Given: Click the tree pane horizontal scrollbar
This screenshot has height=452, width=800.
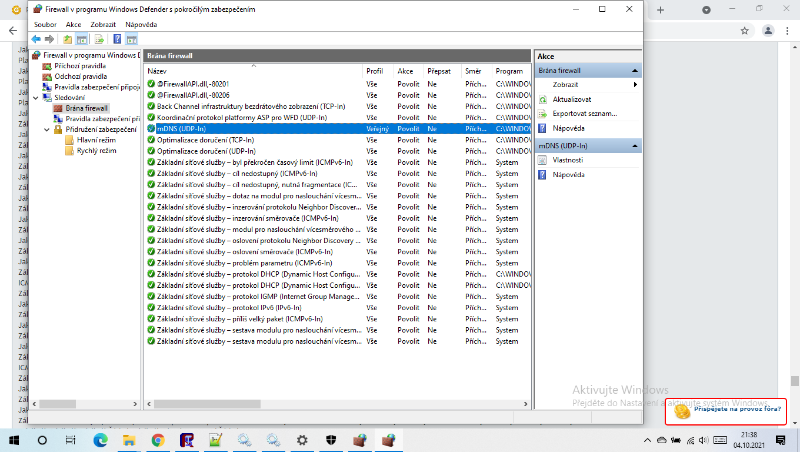Looking at the screenshot, I should [x=58, y=404].
